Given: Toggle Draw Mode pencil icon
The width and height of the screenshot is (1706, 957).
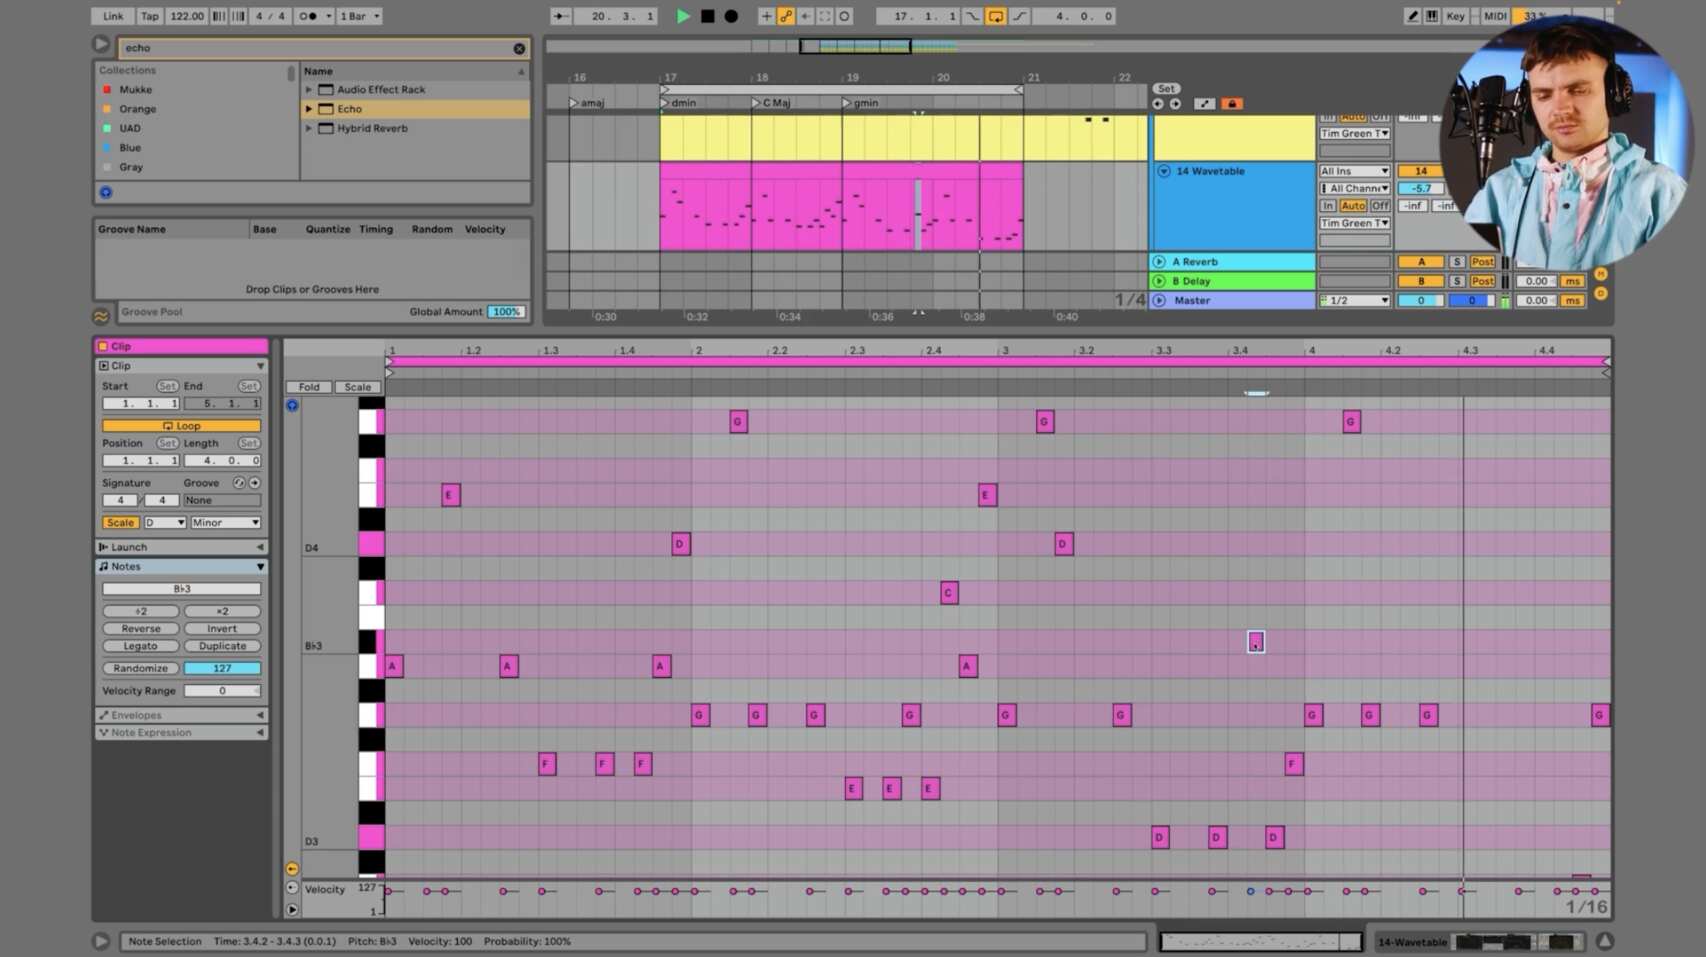Looking at the screenshot, I should 1412,16.
